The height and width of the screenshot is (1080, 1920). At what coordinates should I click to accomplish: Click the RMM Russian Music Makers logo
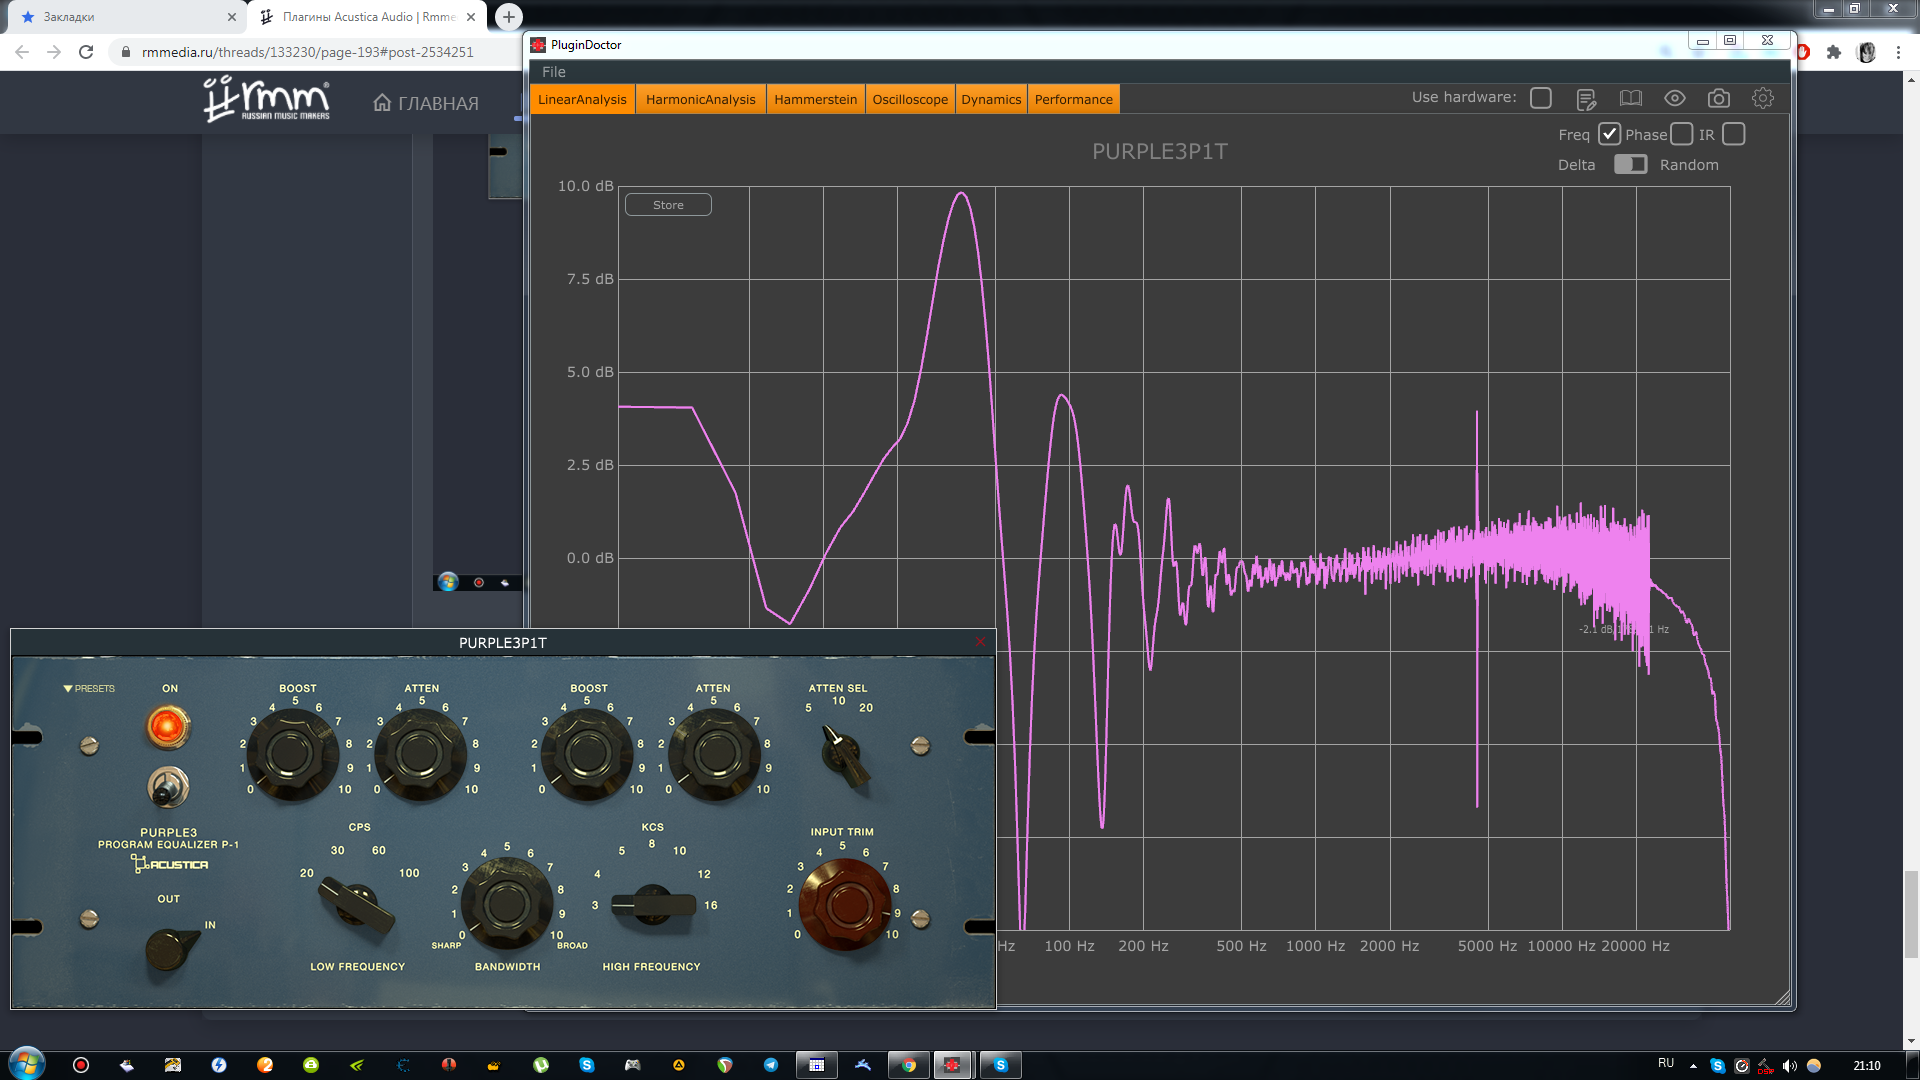266,99
